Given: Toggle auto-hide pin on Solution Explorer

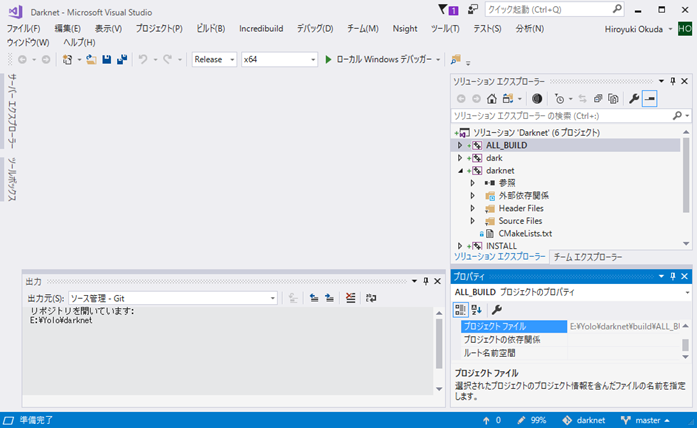Looking at the screenshot, I should click(x=673, y=81).
